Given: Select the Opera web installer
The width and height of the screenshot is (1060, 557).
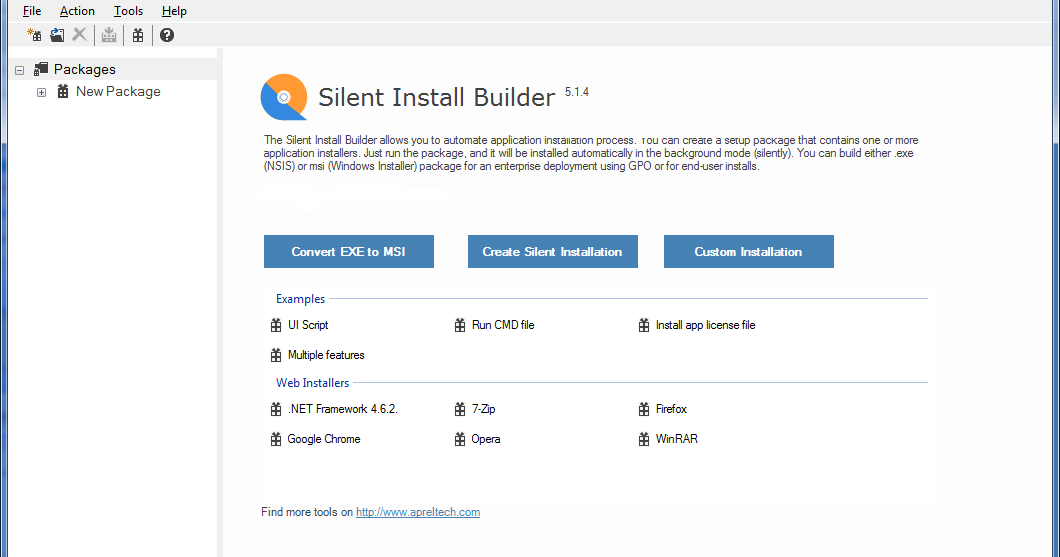Looking at the screenshot, I should (486, 439).
